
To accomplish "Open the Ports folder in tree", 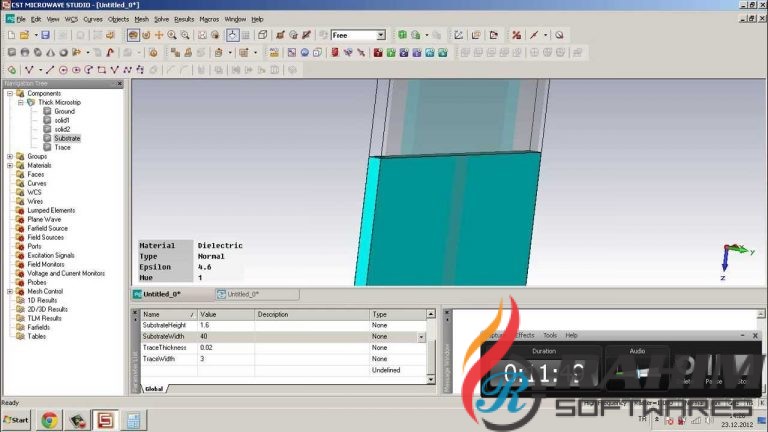I will tap(34, 246).
